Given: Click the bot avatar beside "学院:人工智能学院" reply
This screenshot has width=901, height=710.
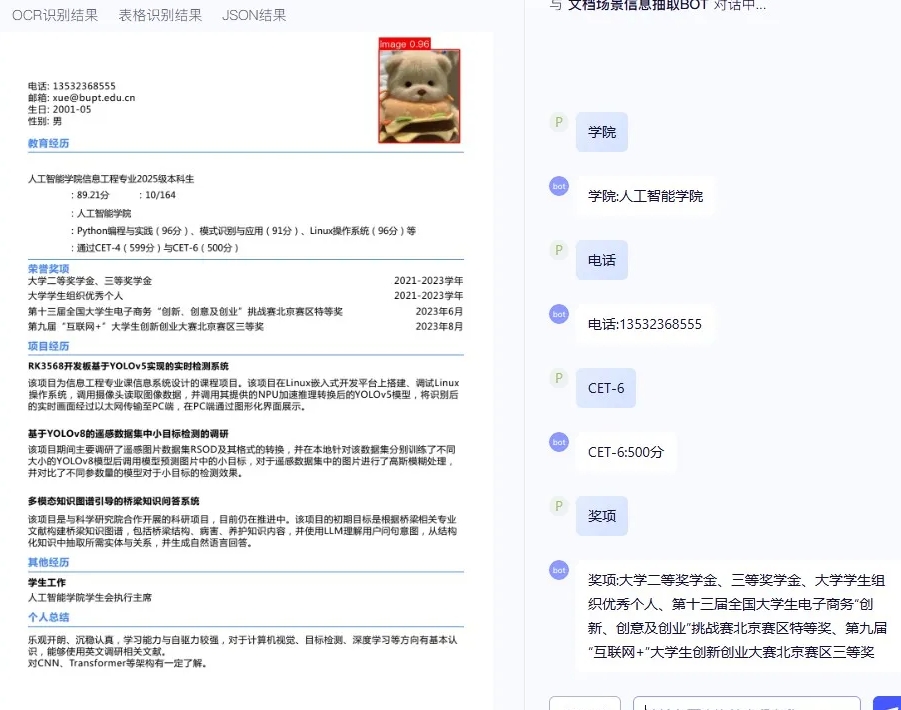Looking at the screenshot, I should [558, 187].
